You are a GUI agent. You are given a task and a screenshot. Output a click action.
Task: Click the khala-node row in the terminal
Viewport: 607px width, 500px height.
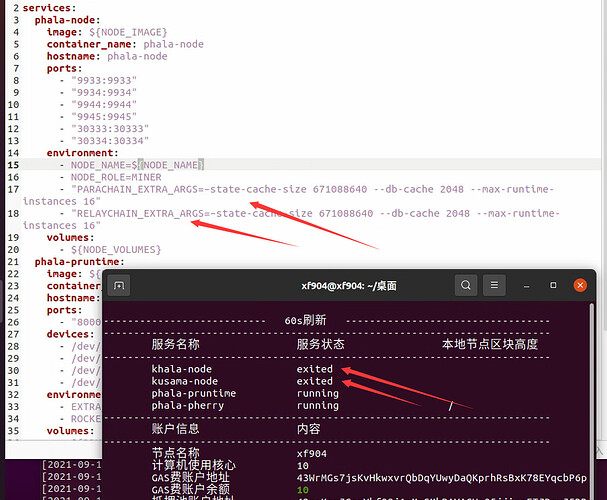(182, 369)
